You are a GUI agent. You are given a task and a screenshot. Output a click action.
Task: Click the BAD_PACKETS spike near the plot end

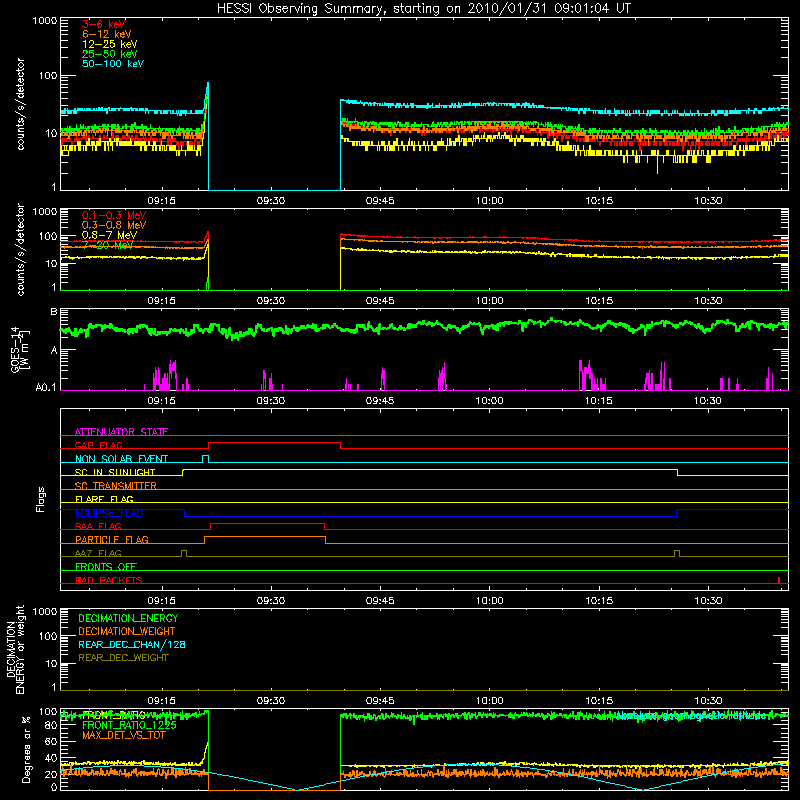coord(779,580)
